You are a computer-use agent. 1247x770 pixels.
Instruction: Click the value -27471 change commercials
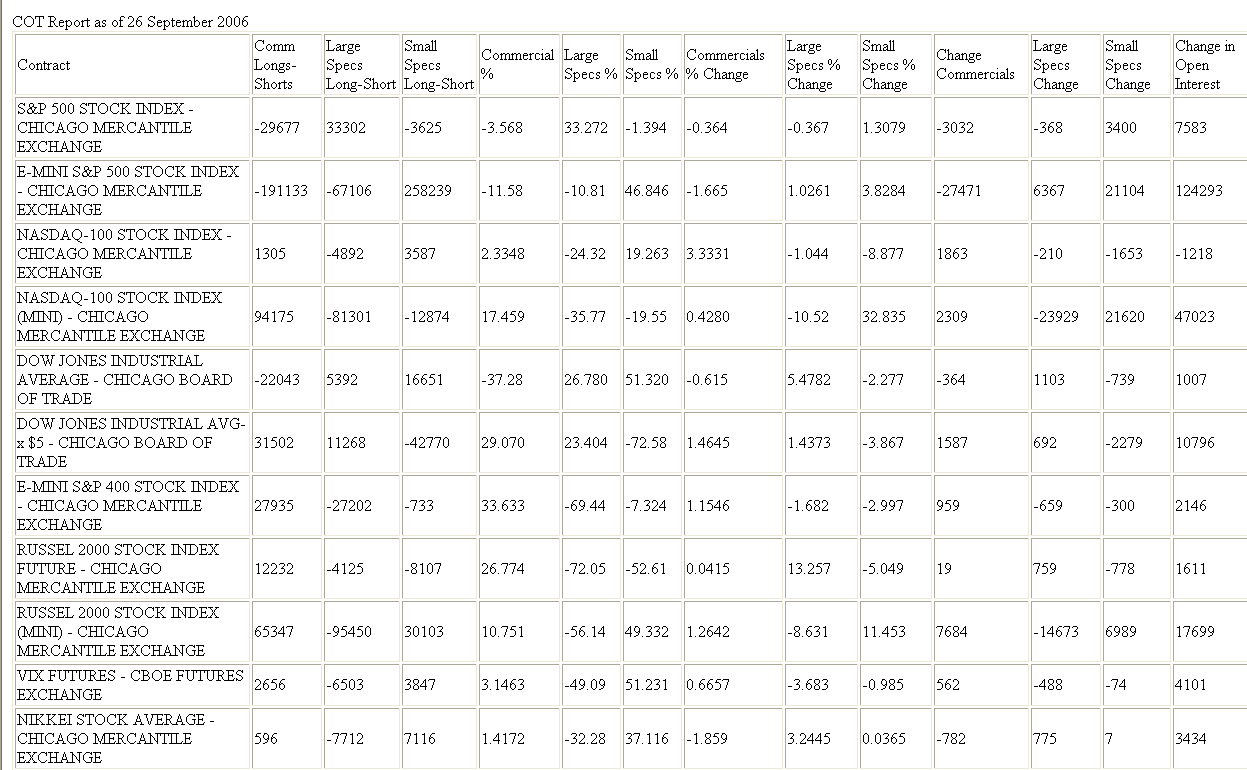click(960, 191)
